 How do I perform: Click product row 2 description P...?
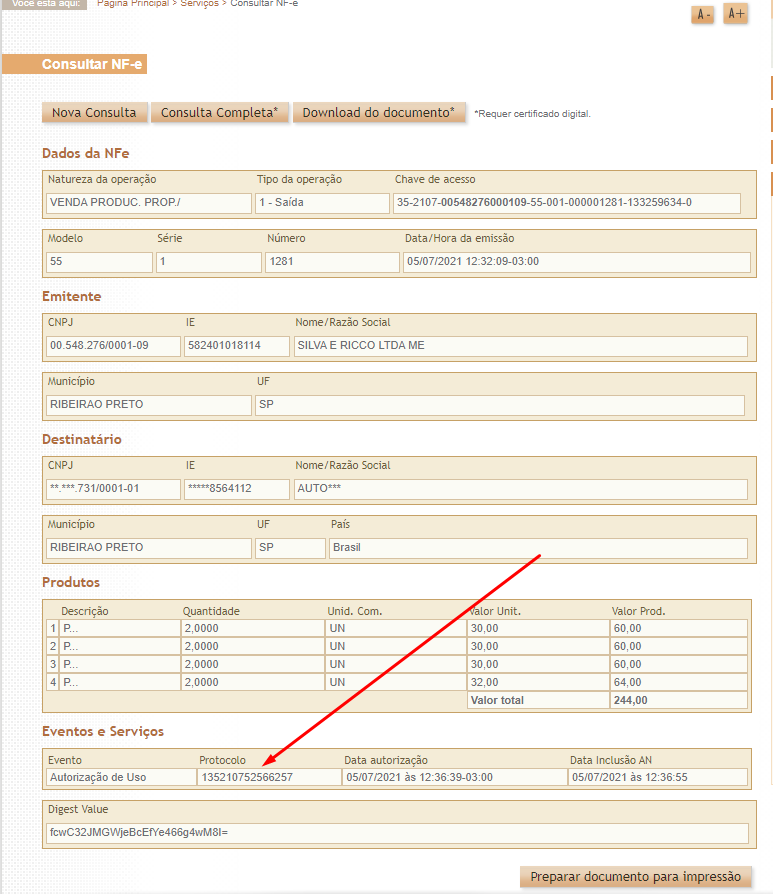point(120,647)
